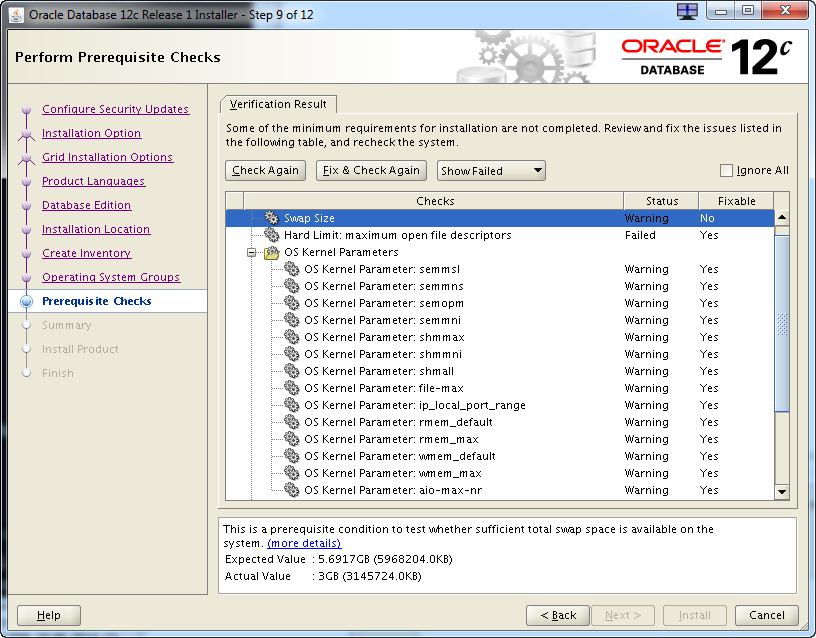
Task: Click the gear icon for shmall parameter
Action: coord(291,371)
